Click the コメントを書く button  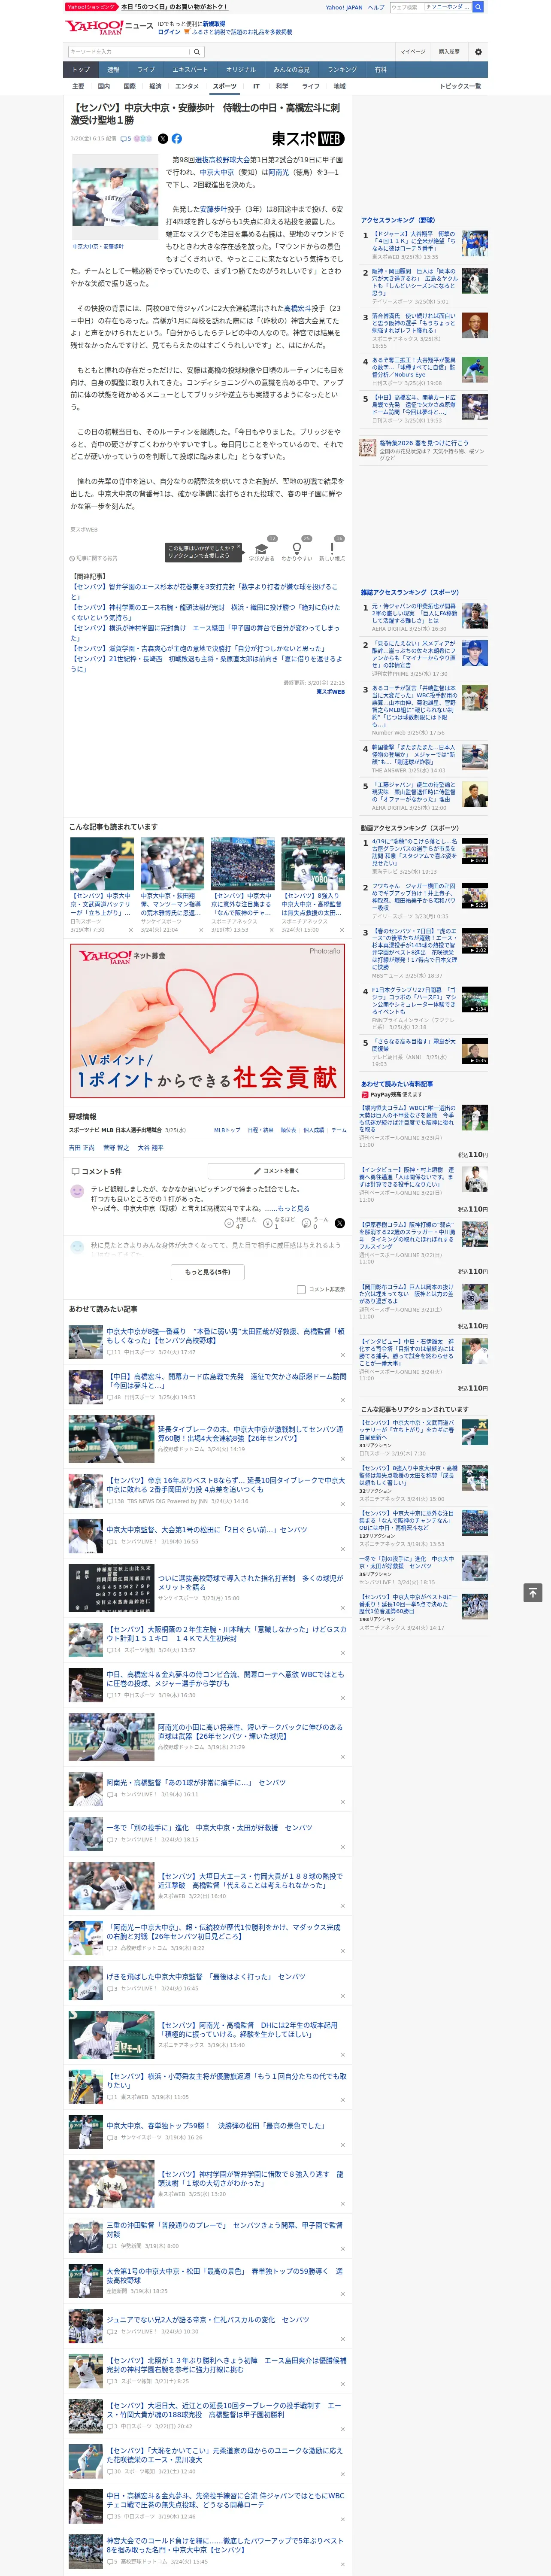(277, 1170)
